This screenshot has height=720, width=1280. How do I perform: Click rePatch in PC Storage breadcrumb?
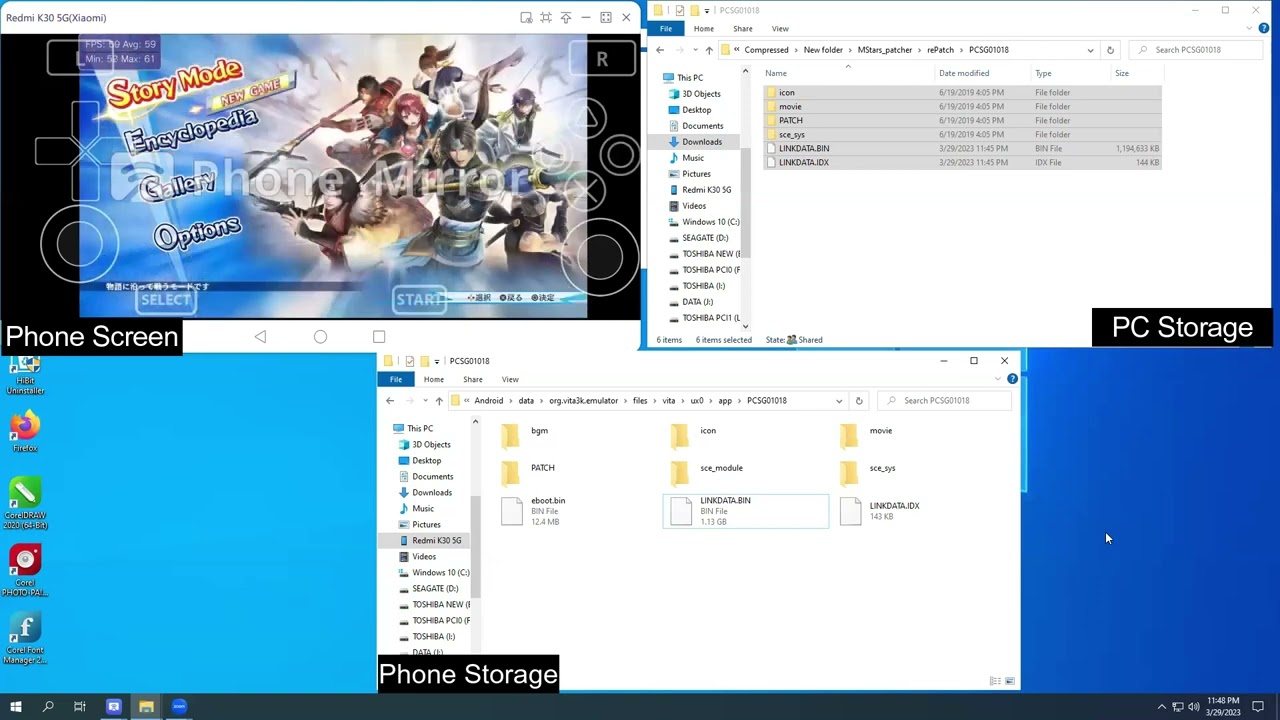(x=940, y=50)
